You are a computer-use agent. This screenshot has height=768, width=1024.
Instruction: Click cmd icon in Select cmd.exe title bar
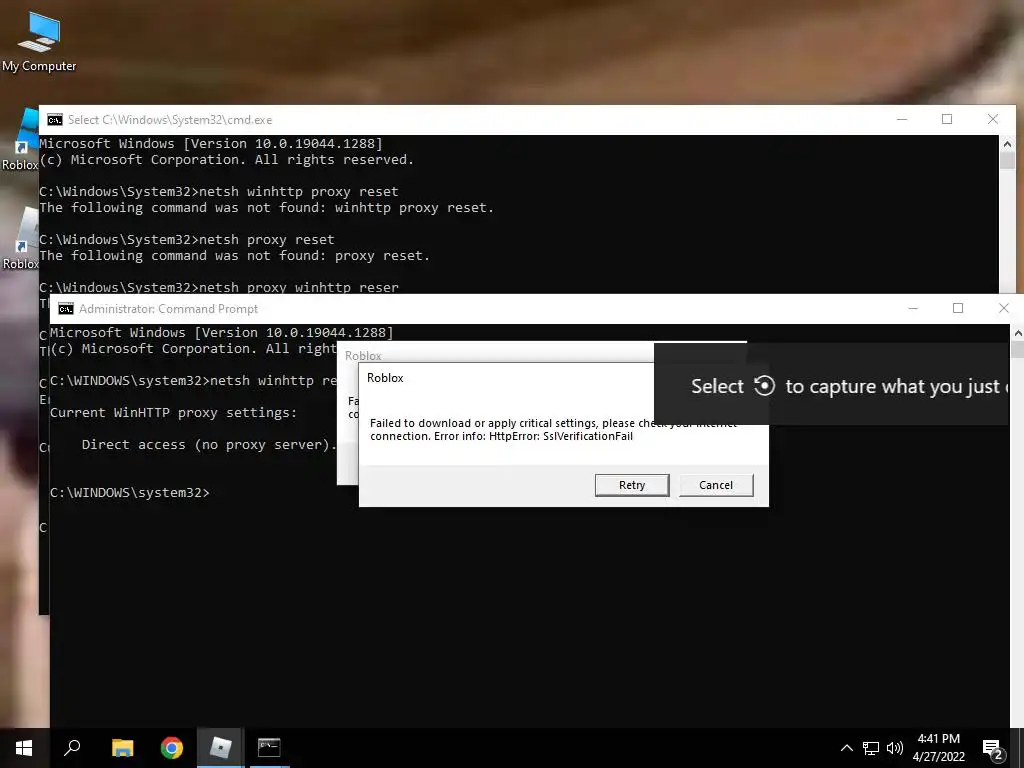[55, 120]
